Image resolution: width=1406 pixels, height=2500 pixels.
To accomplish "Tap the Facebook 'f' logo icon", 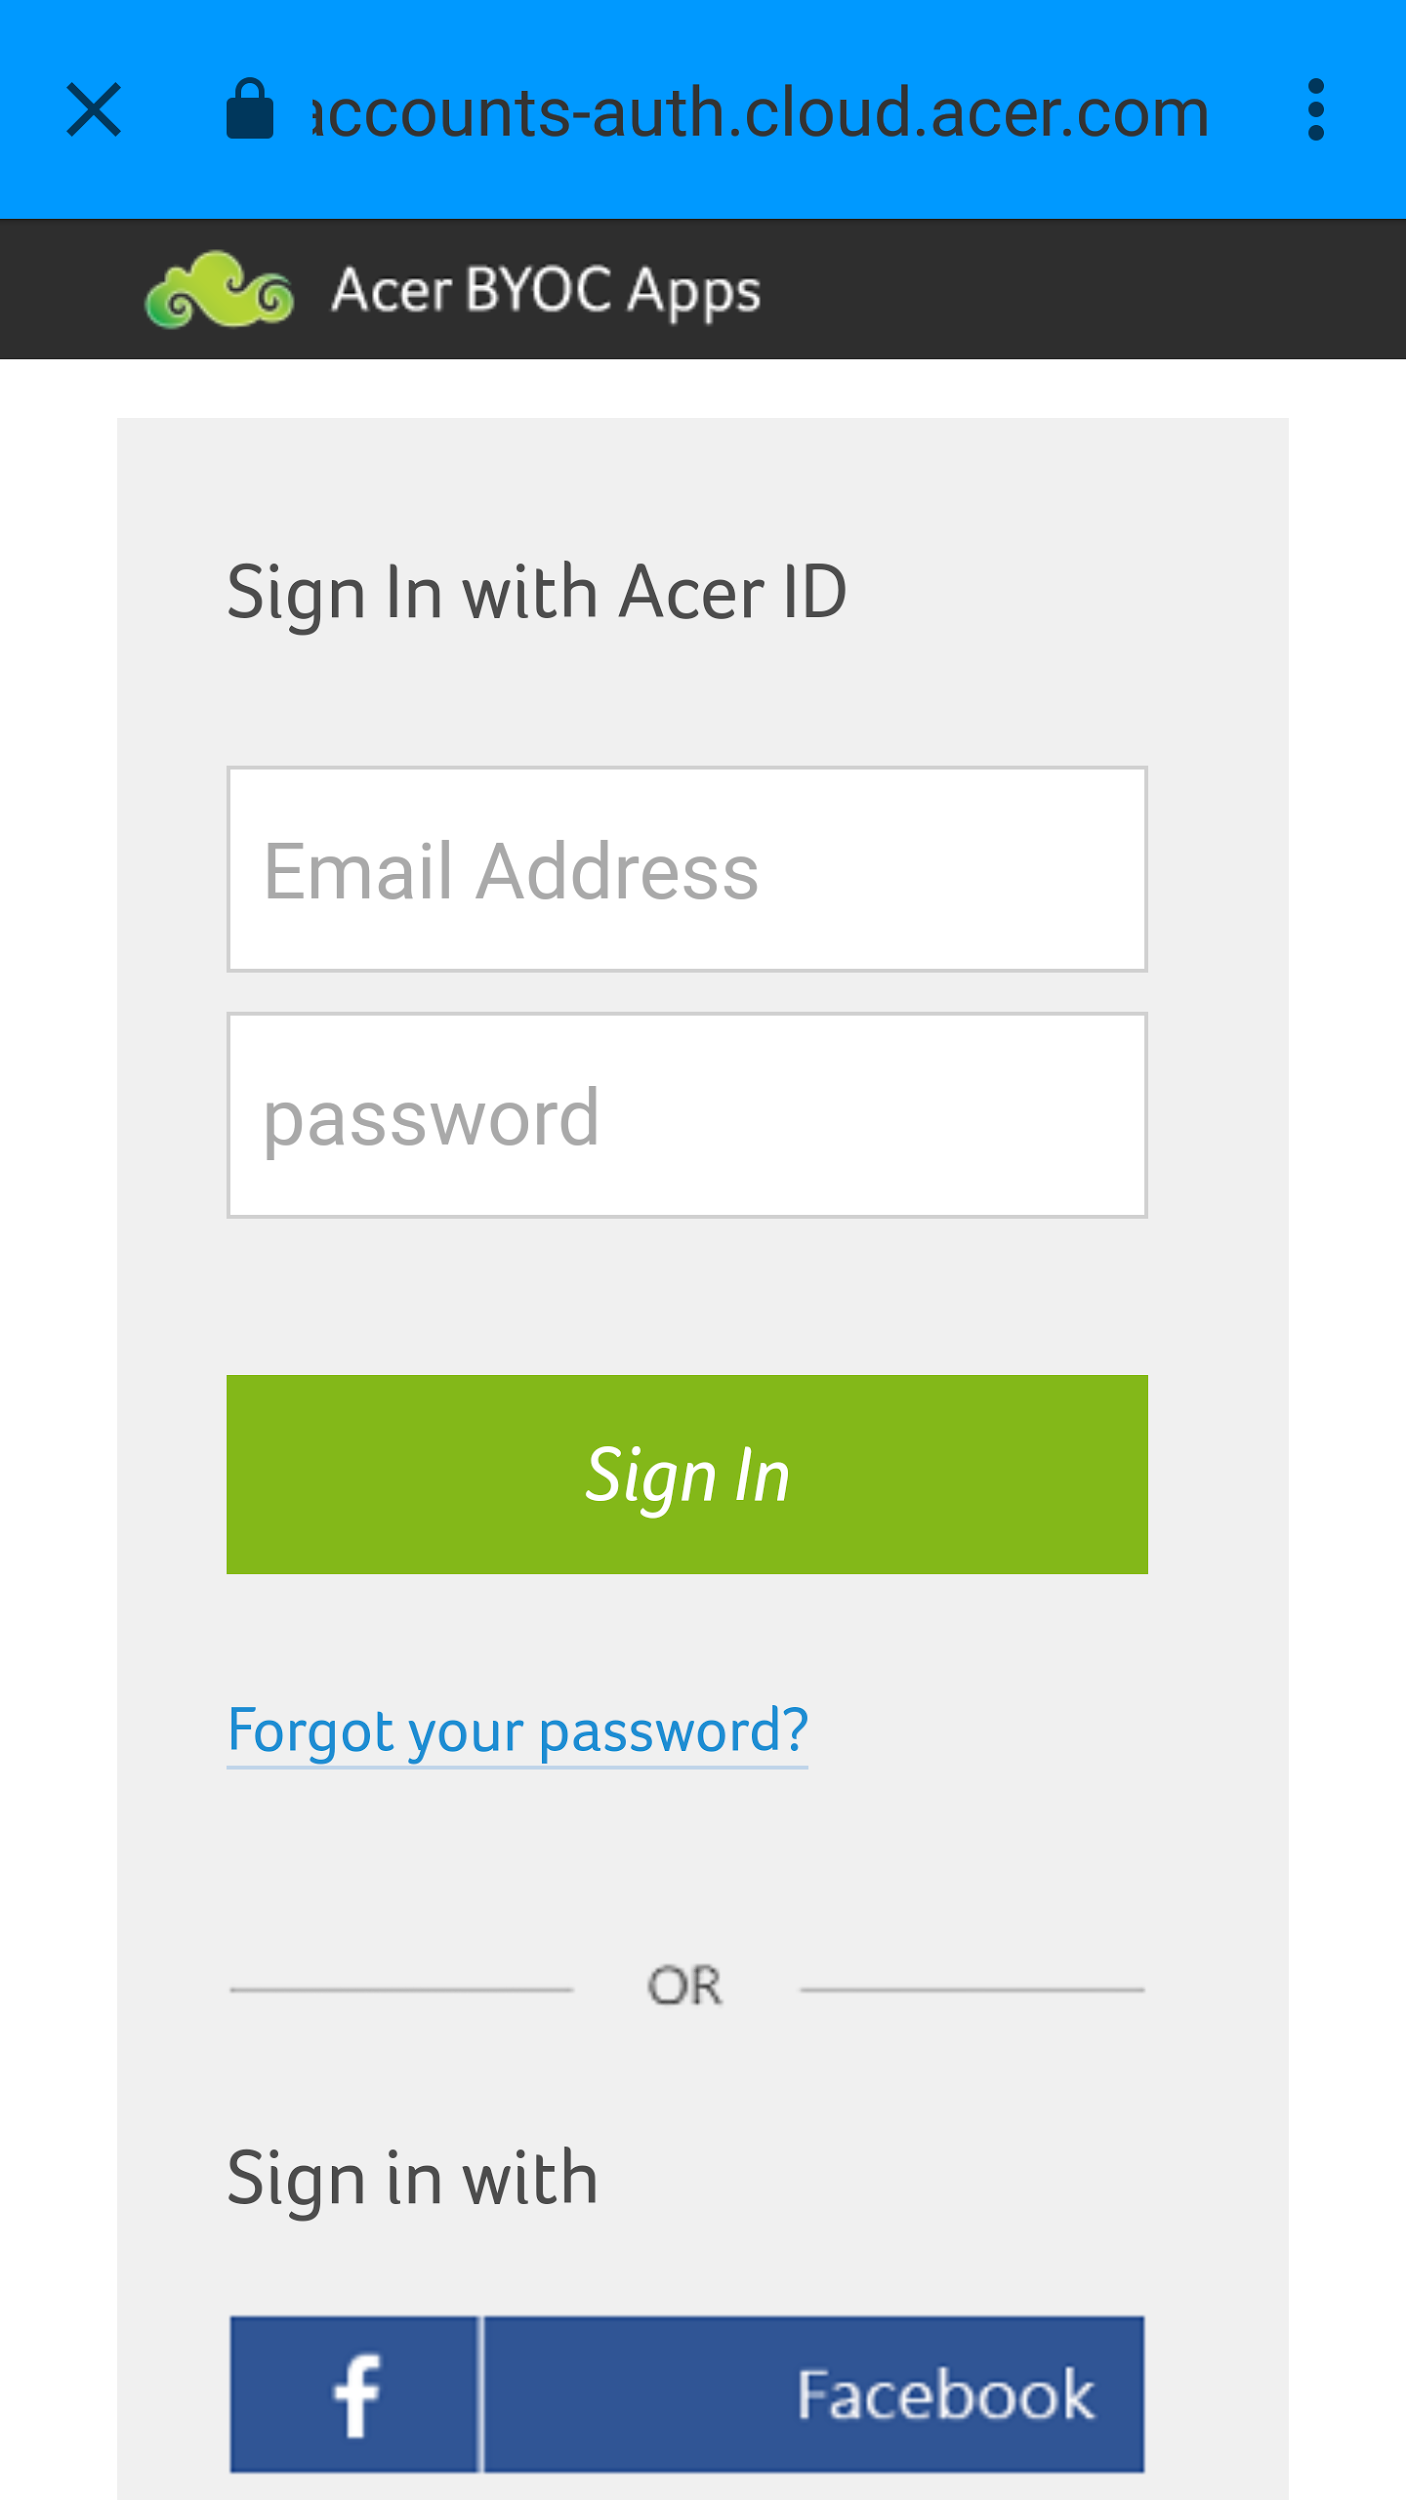I will click(355, 2394).
